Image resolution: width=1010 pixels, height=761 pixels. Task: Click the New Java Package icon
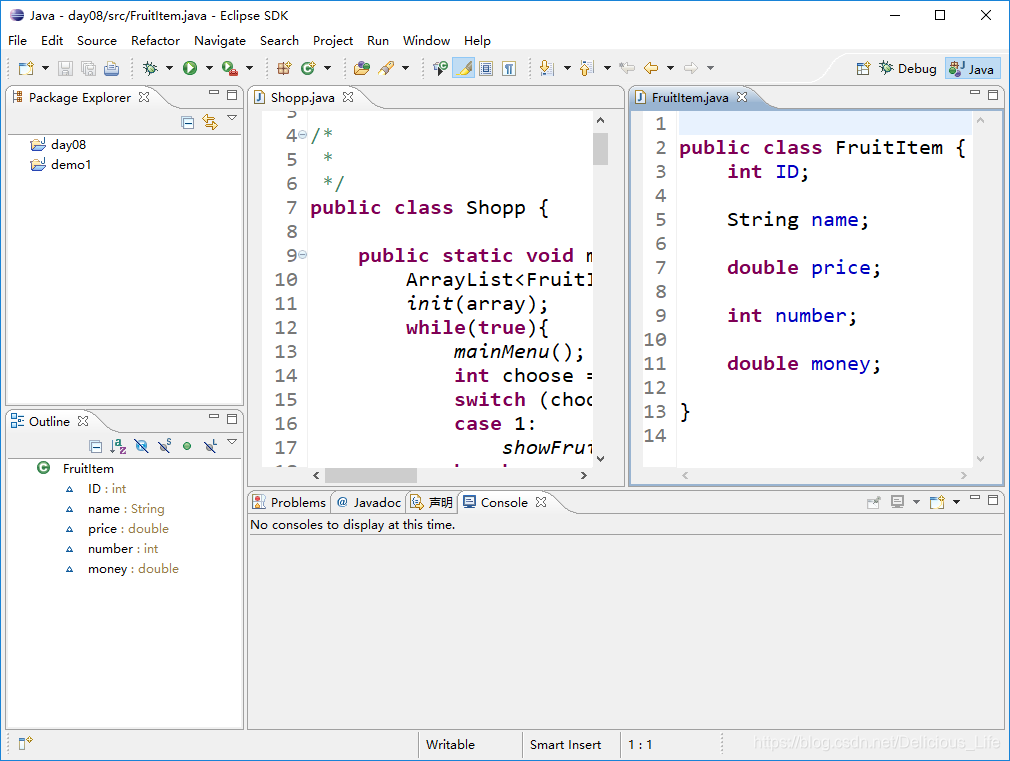click(x=284, y=68)
